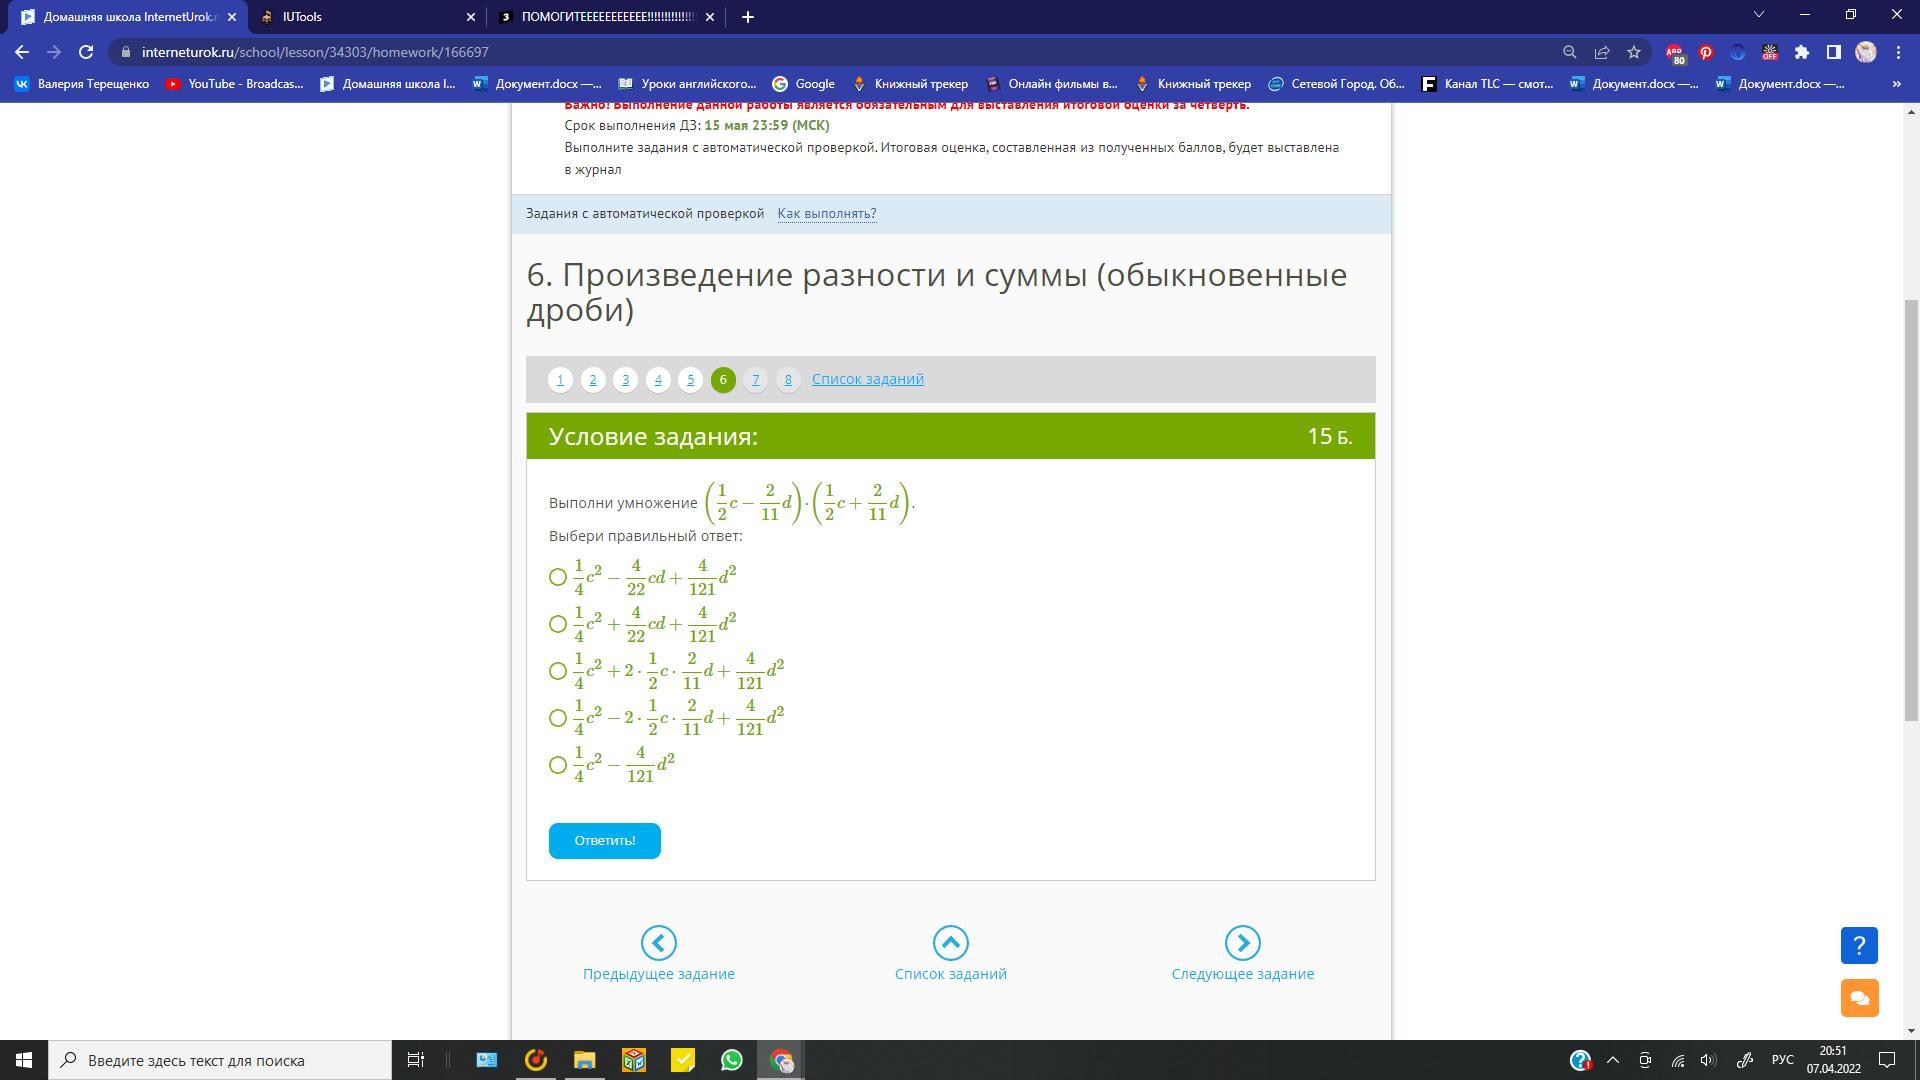
Task: Open the Chrome extensions puzzle icon
Action: pos(1802,52)
